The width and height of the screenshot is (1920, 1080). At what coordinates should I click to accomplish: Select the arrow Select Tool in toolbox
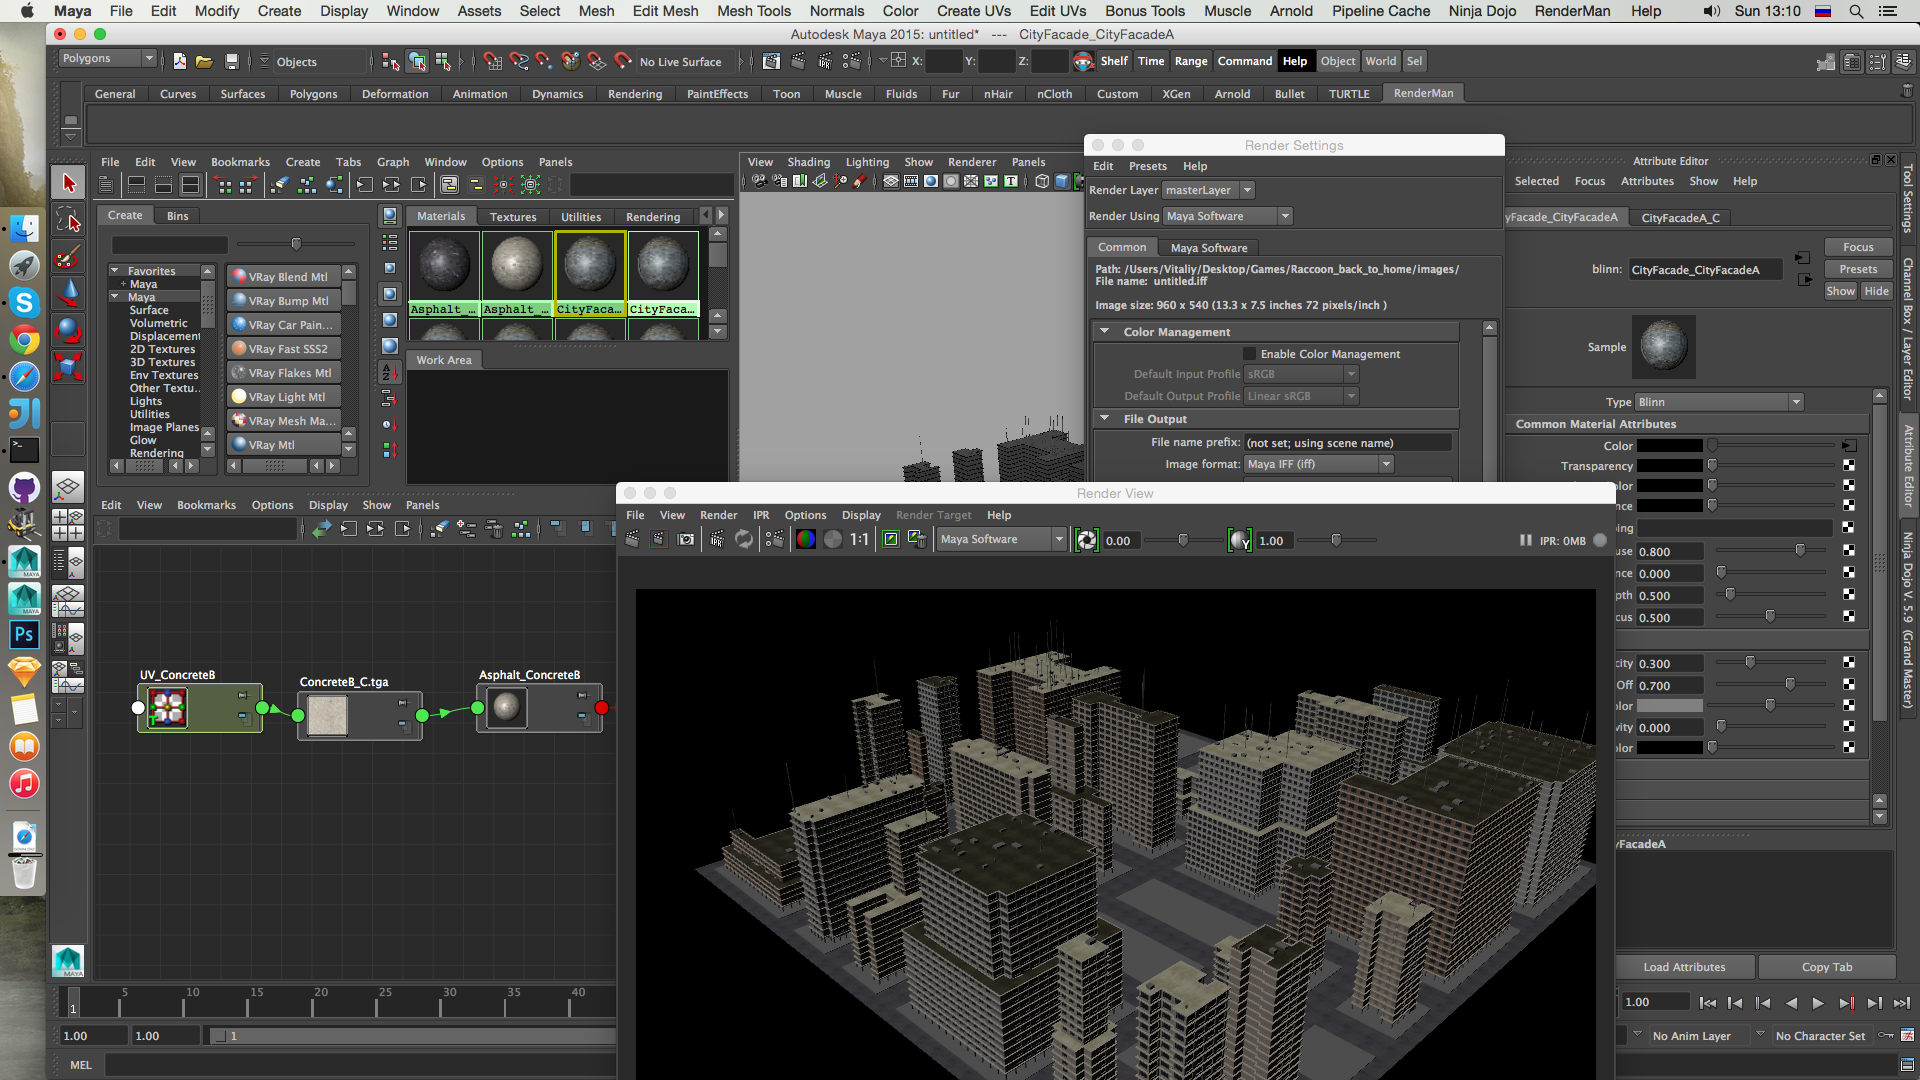[x=68, y=183]
